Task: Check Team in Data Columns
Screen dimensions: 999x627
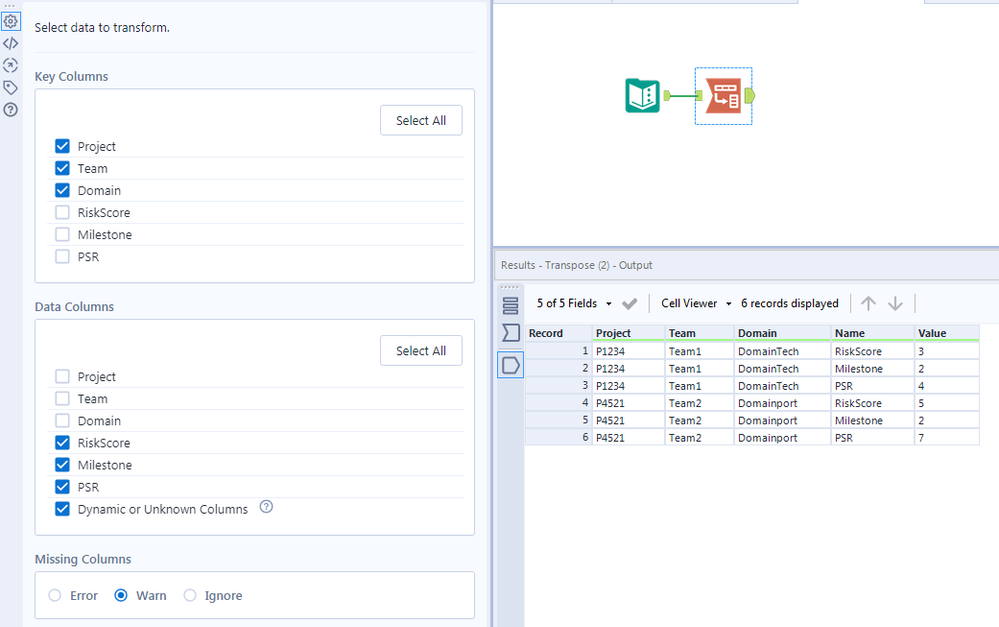Action: (62, 399)
